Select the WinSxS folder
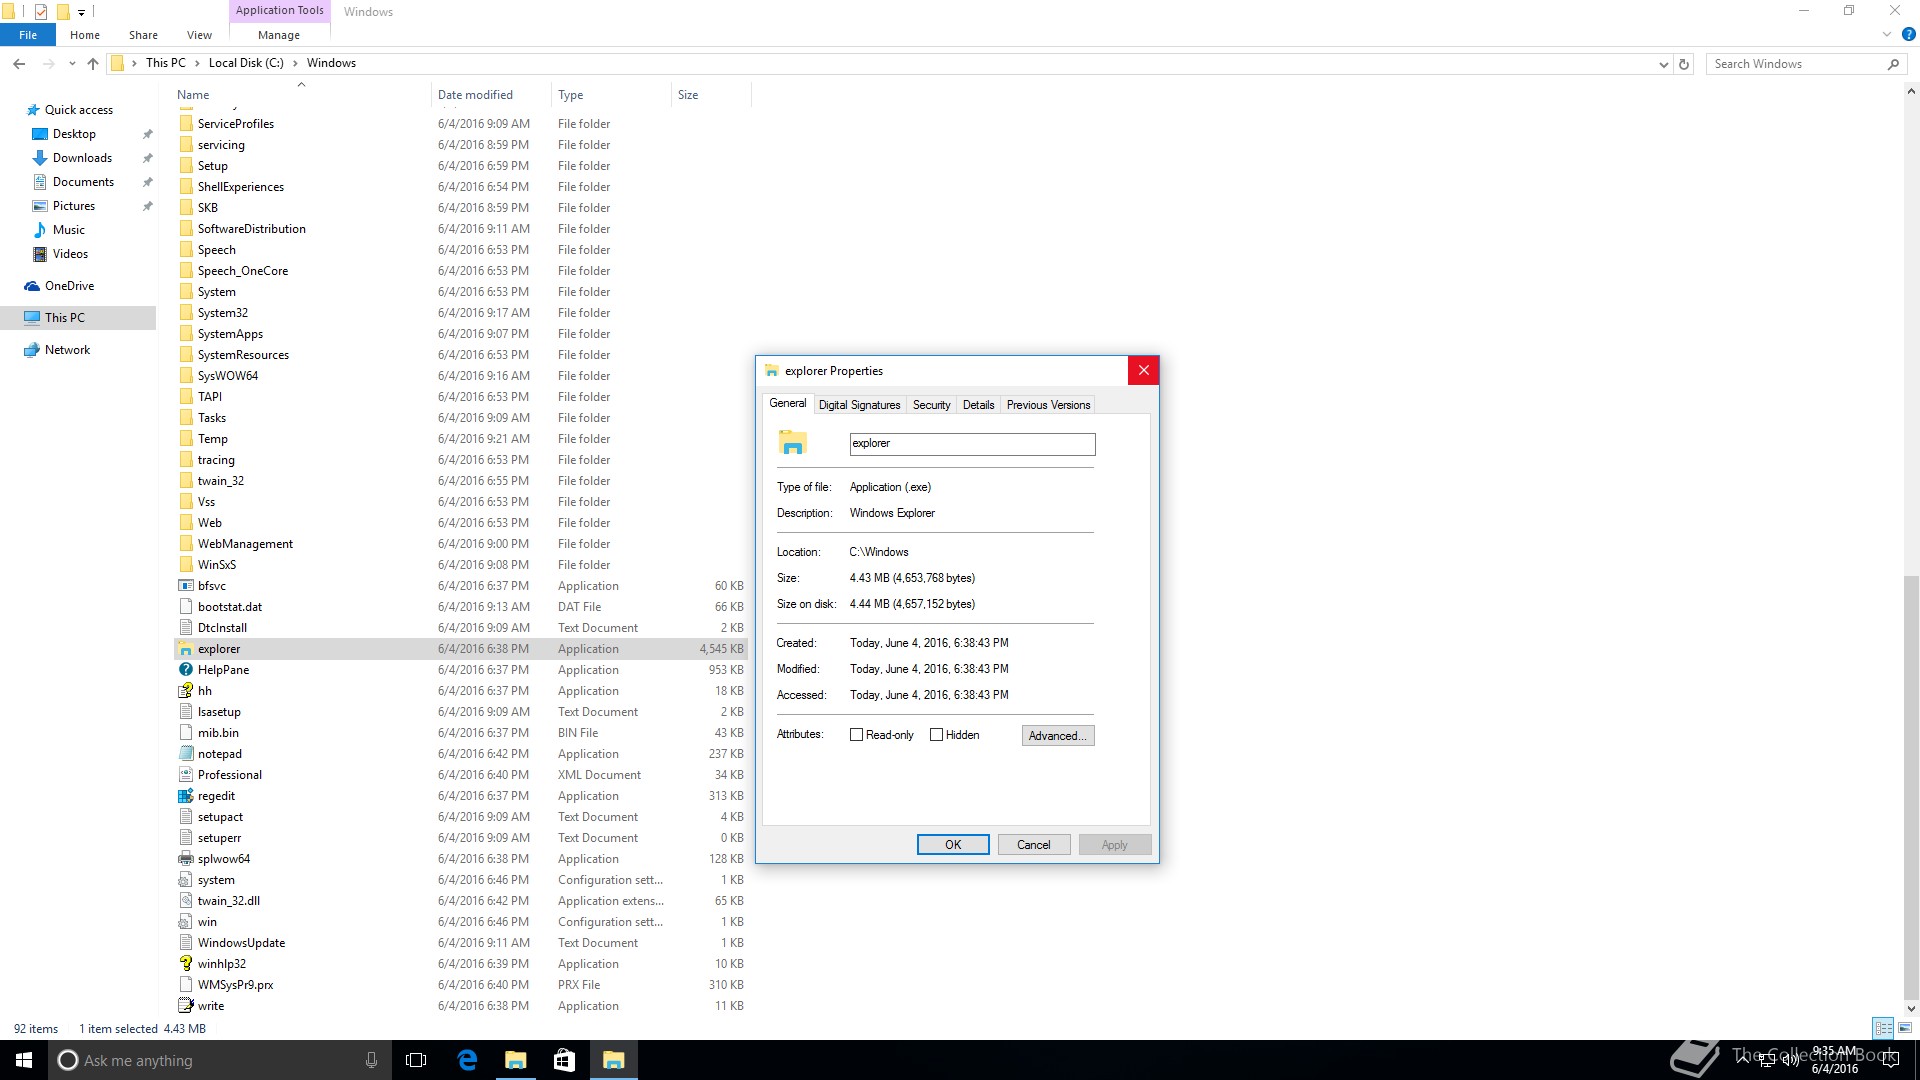This screenshot has width=1920, height=1080. coord(216,565)
